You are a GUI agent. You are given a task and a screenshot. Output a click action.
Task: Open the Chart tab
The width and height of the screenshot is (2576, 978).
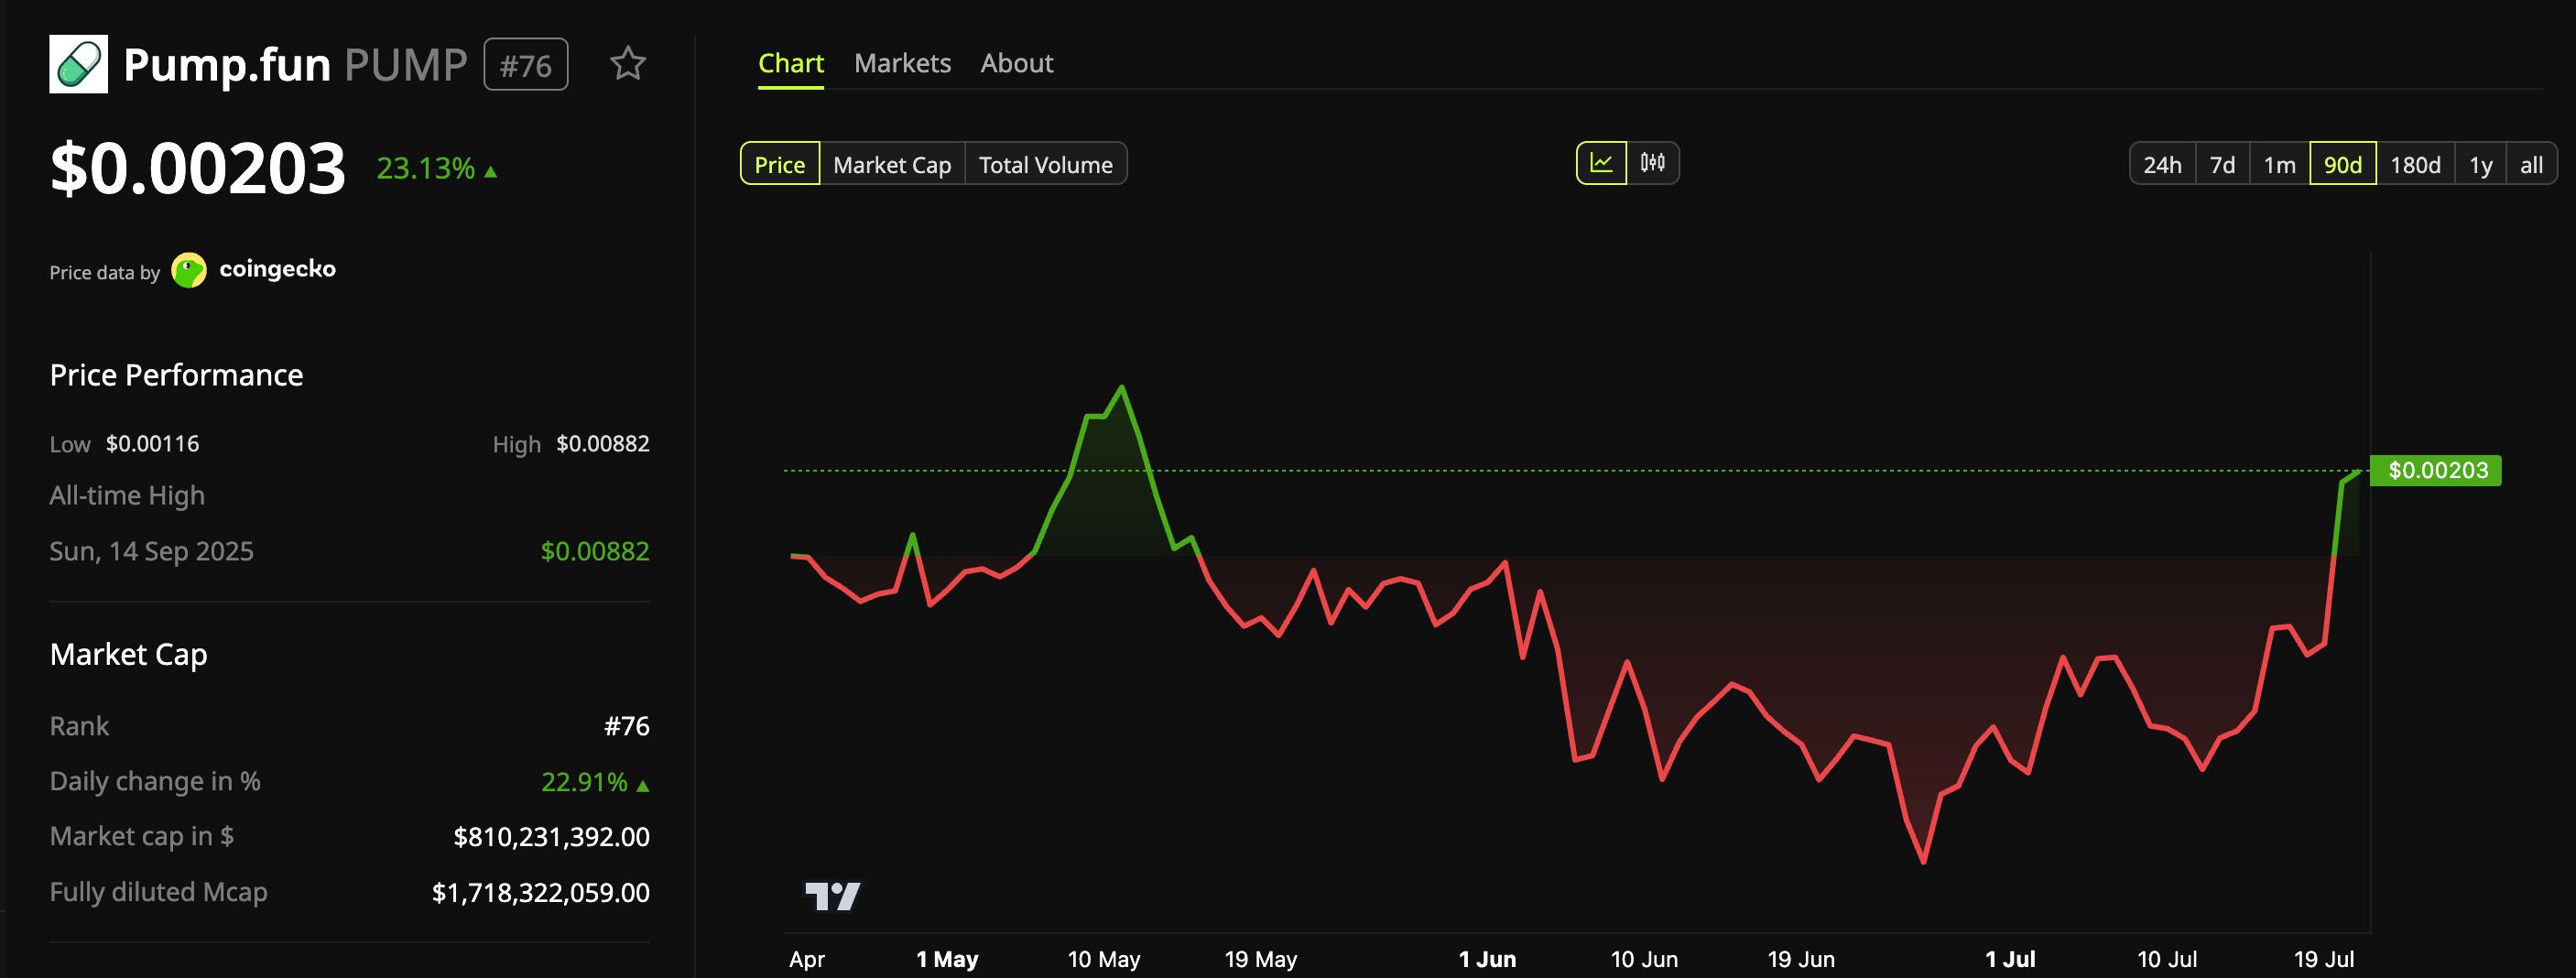coord(790,63)
